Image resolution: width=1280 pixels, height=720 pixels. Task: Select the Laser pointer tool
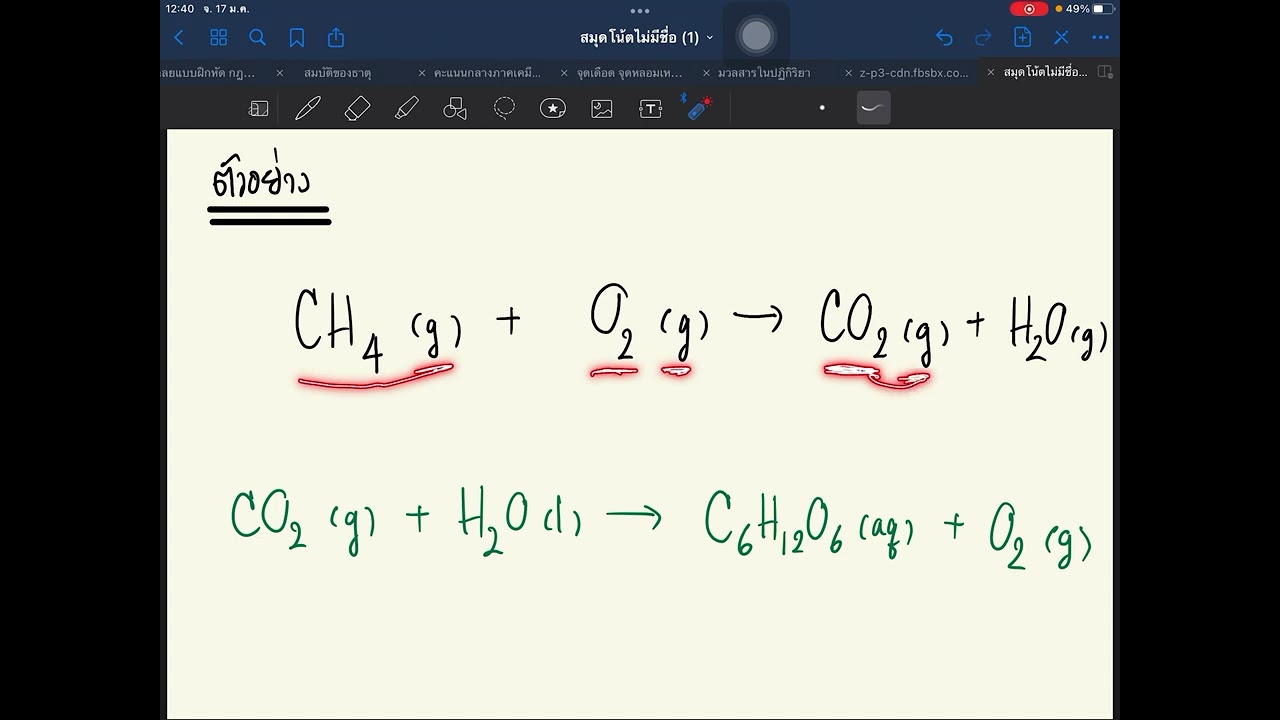(x=699, y=107)
